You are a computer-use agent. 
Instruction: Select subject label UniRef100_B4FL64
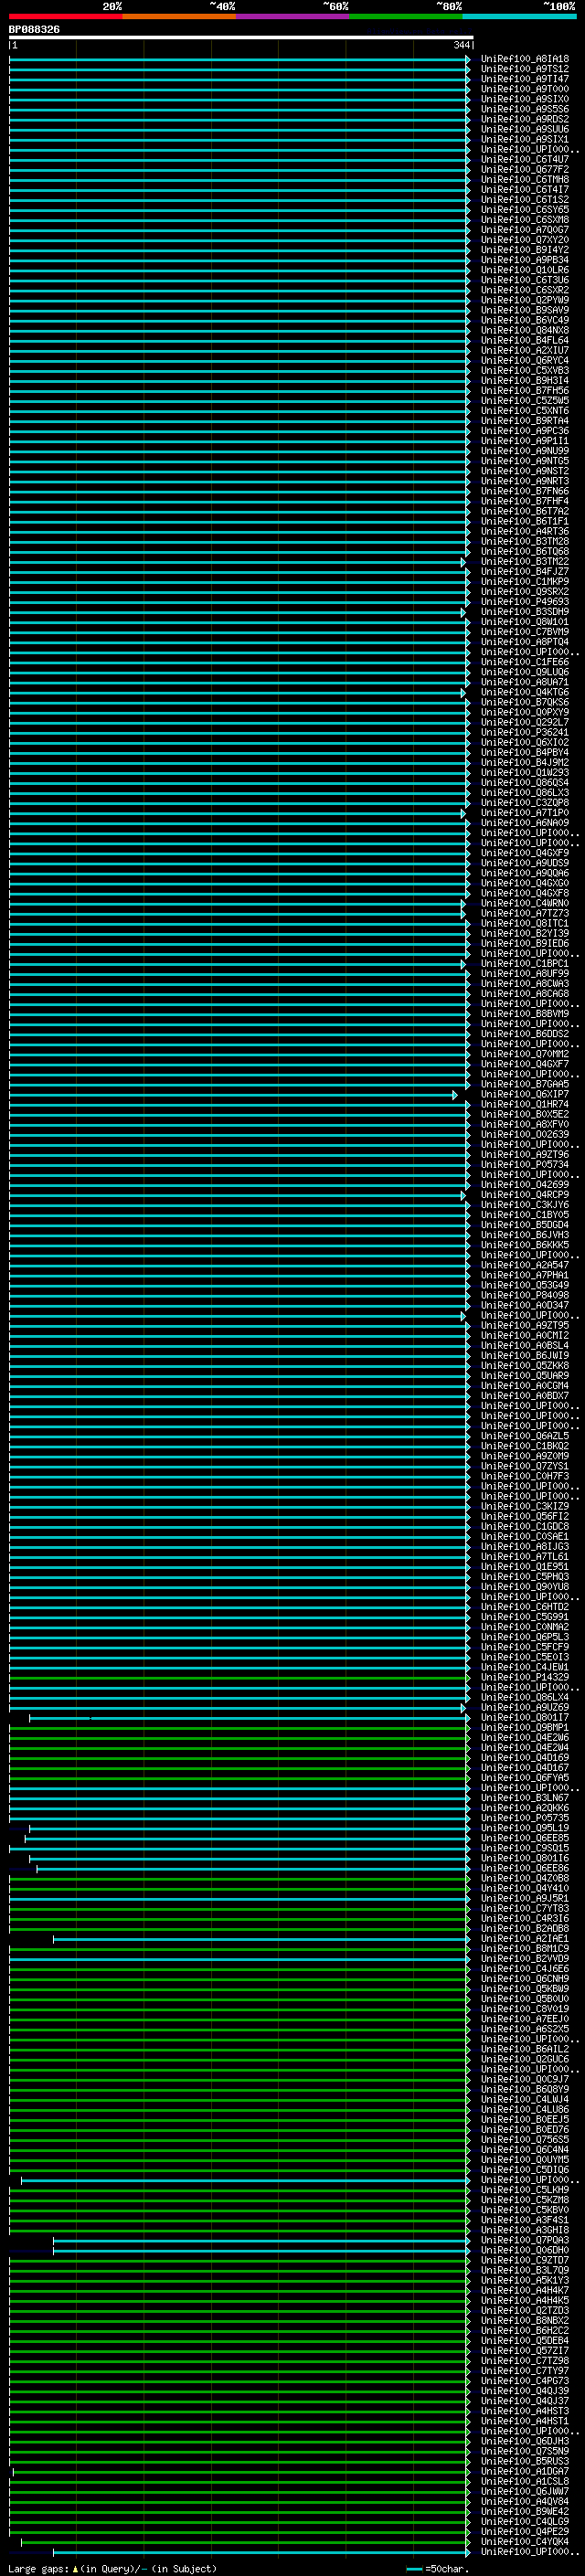click(524, 340)
